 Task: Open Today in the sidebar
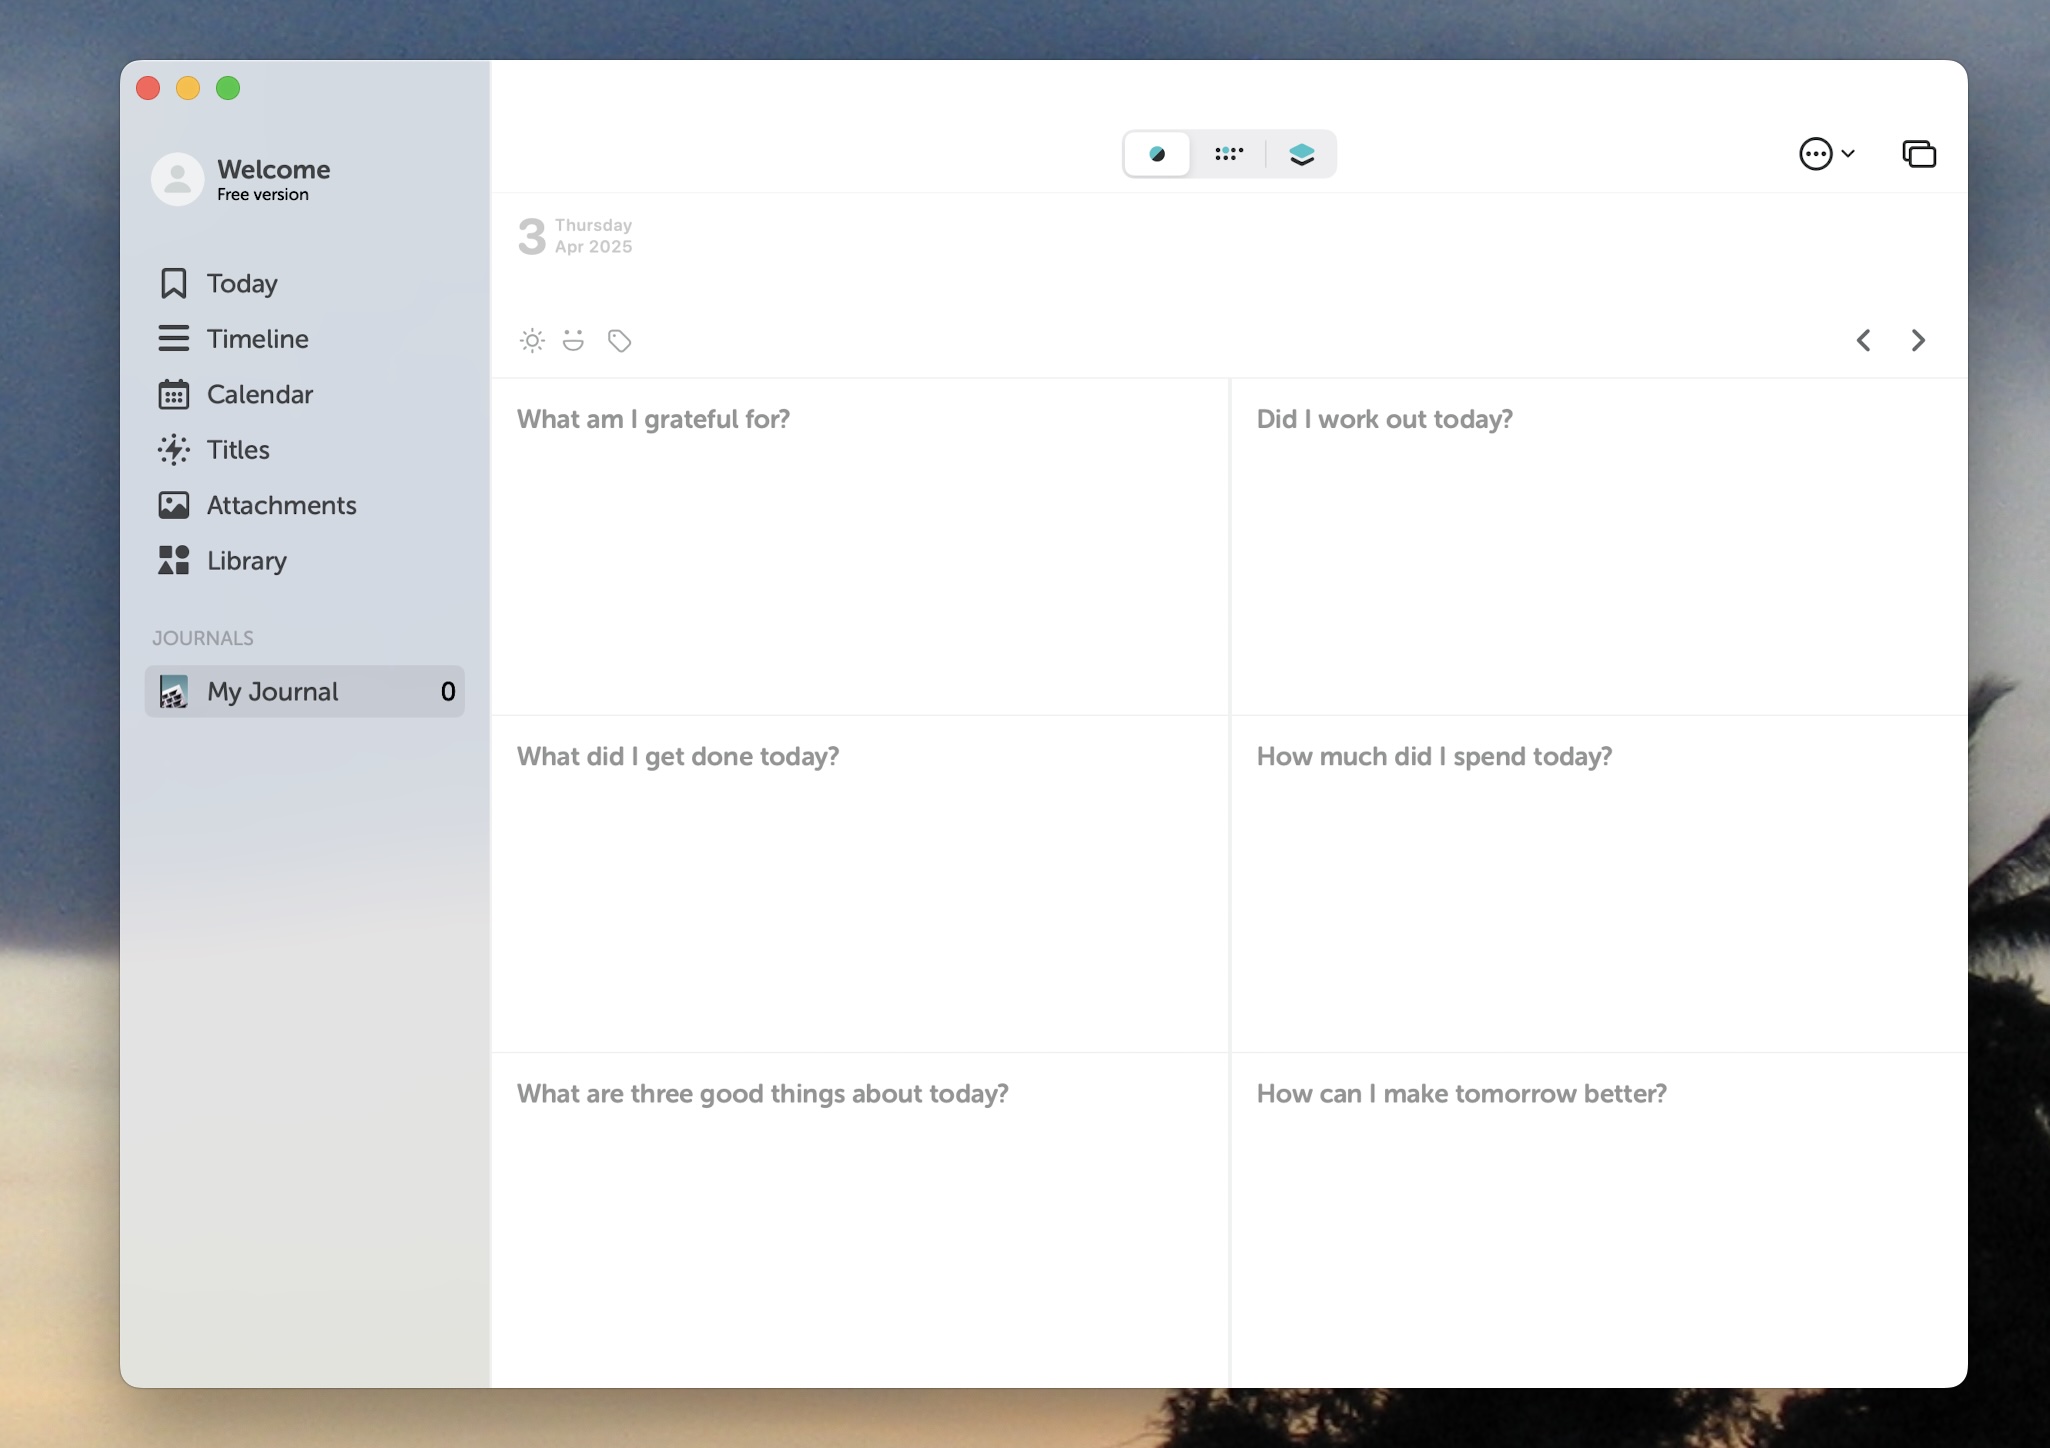tap(242, 284)
